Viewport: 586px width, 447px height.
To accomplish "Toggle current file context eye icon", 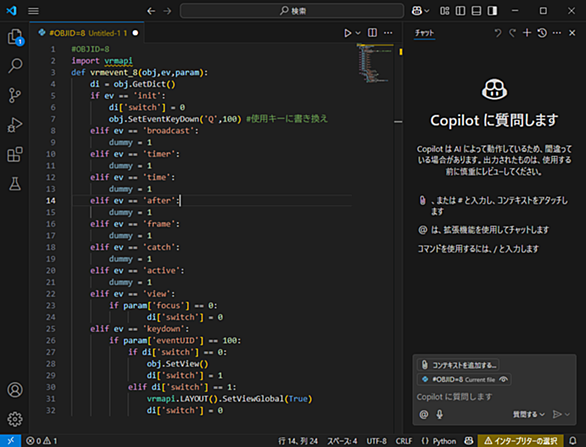I will point(503,379).
